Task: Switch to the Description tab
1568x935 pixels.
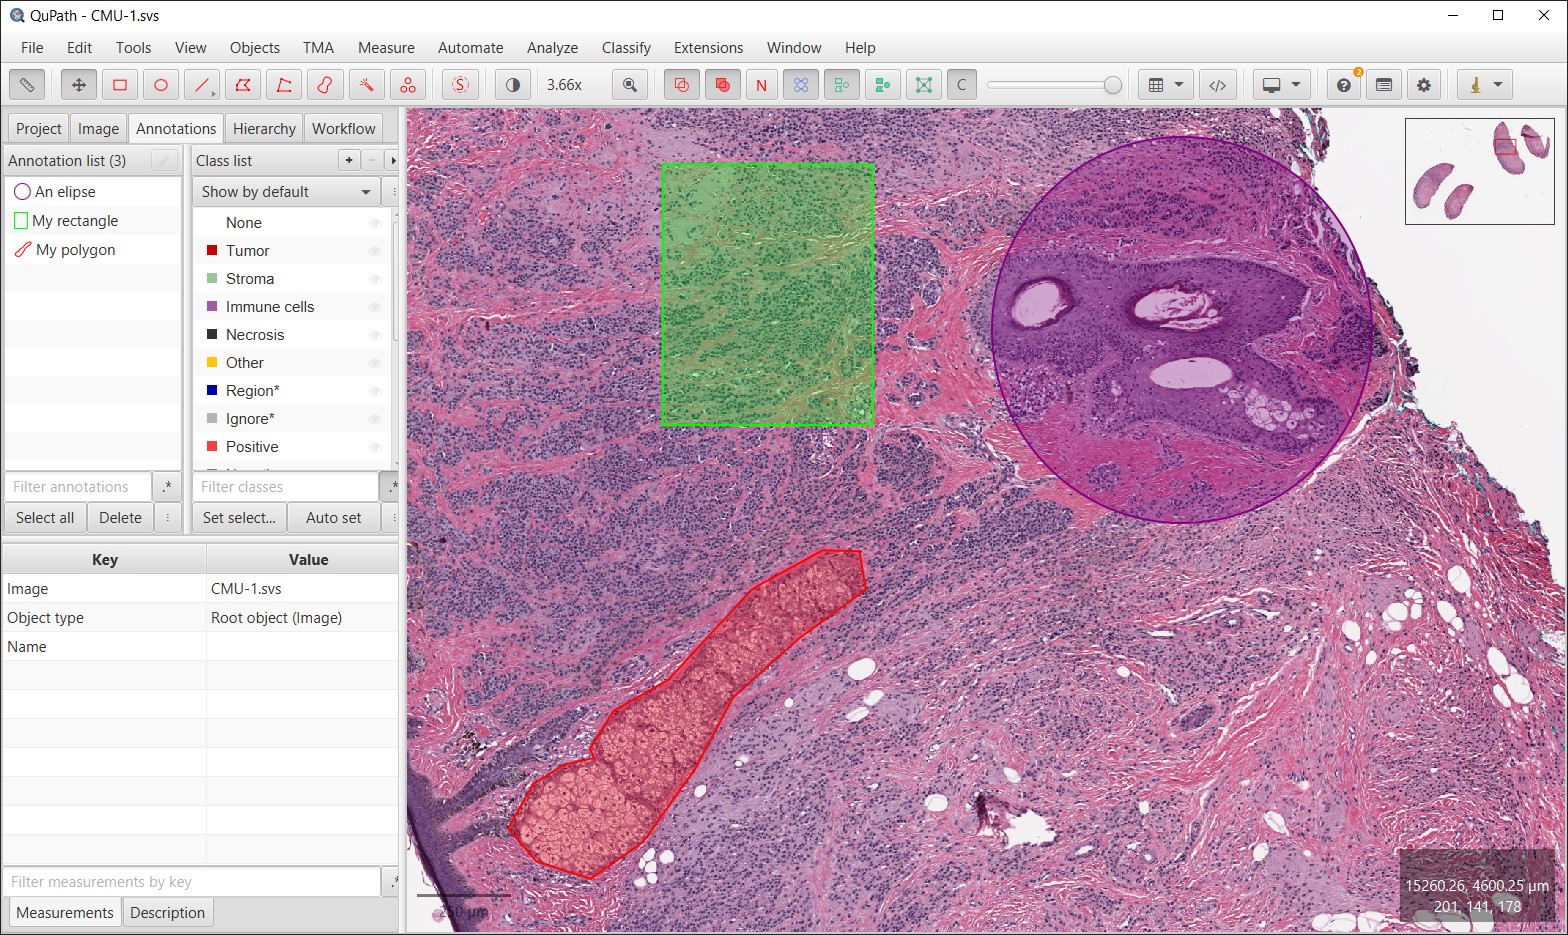Action: pyautogui.click(x=167, y=913)
